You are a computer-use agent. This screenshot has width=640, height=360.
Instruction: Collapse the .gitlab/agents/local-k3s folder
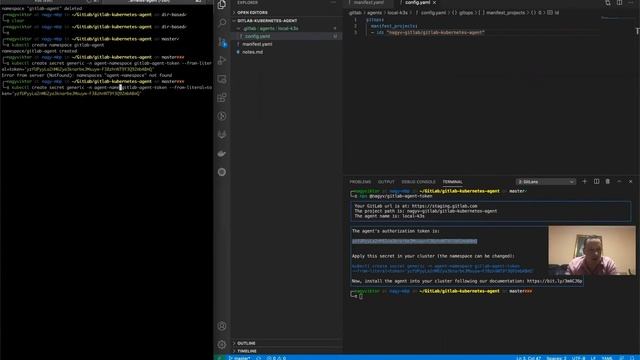click(x=286, y=29)
